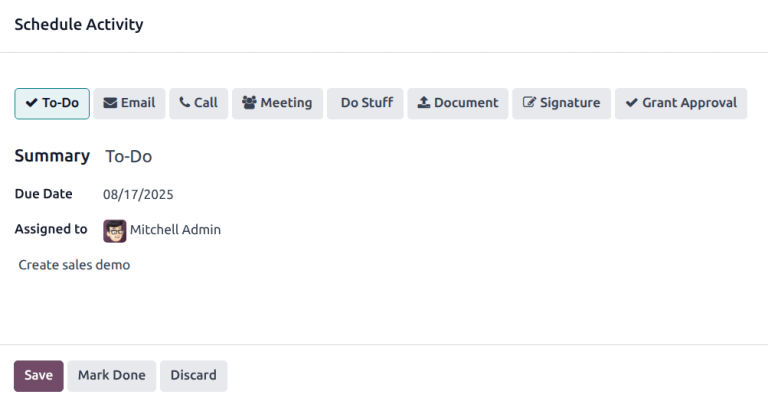Click the Meeting people icon
The height and width of the screenshot is (401, 768).
(x=250, y=103)
